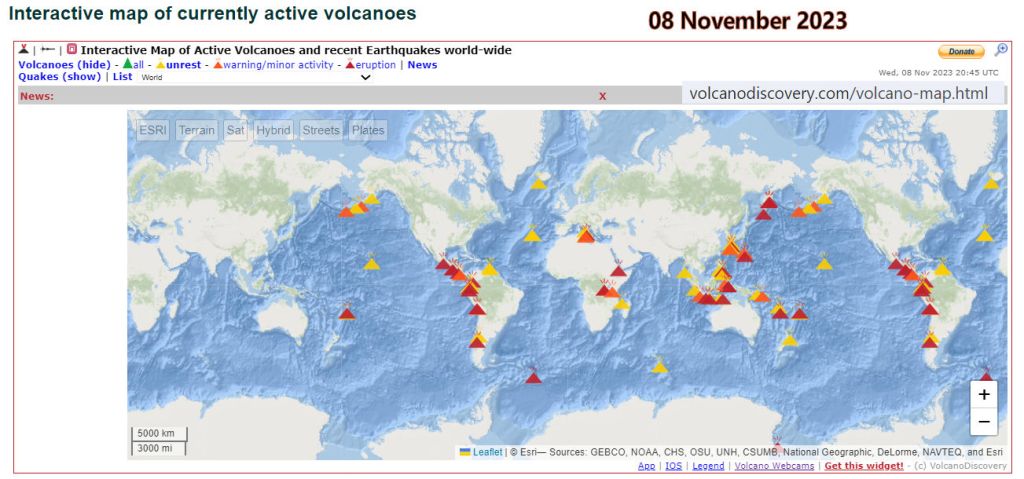1024x479 pixels.
Task: Click the volcano icon in the header
Action: click(24, 49)
